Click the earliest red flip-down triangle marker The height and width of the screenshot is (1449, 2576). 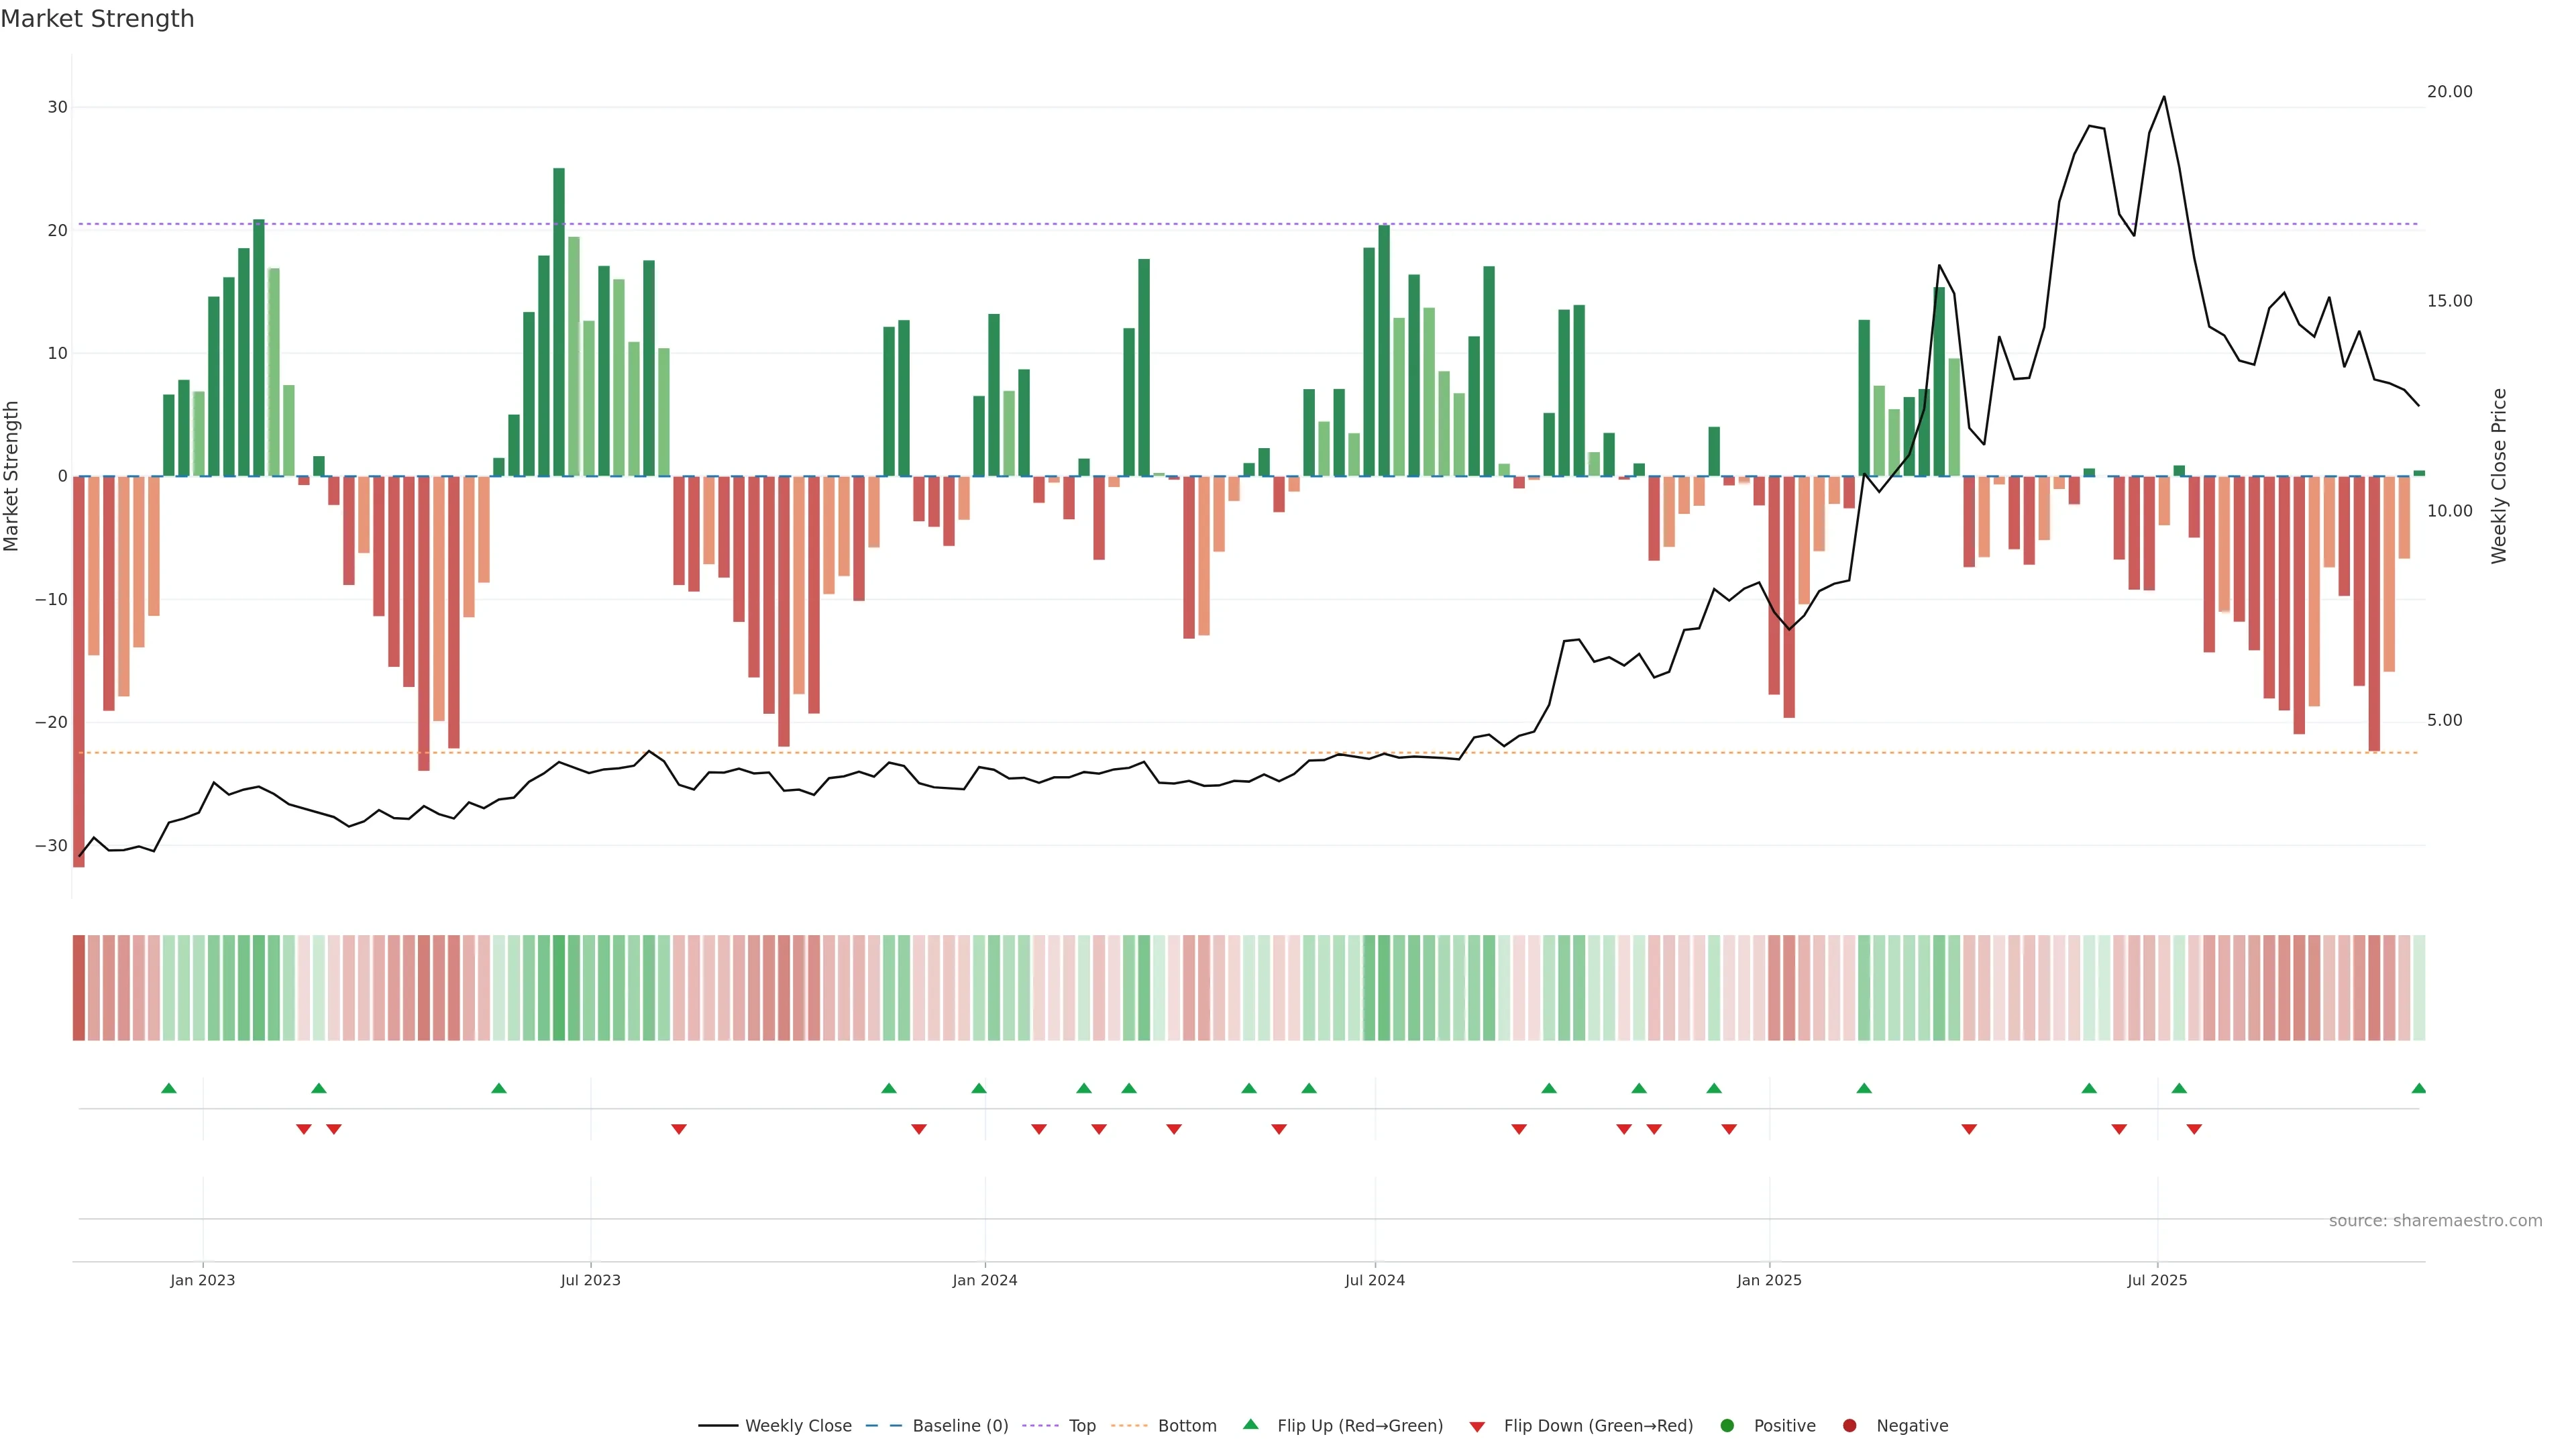click(304, 1129)
